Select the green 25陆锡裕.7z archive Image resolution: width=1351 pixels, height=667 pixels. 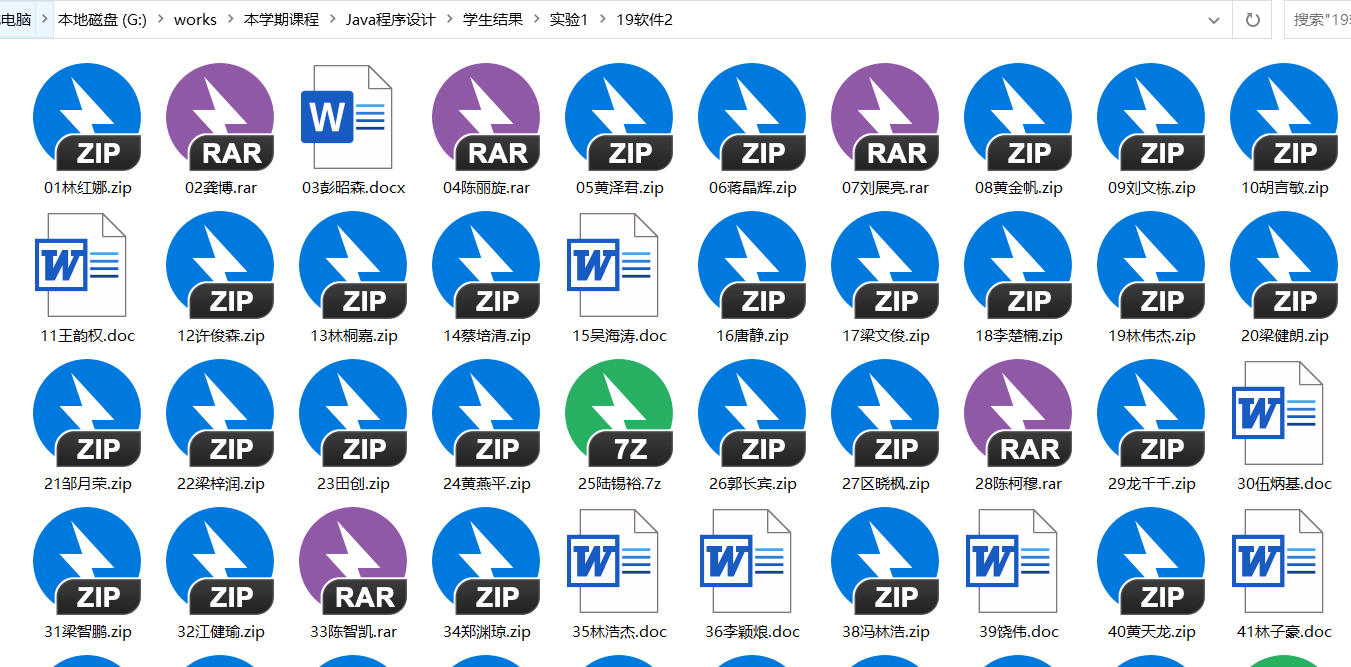(619, 414)
